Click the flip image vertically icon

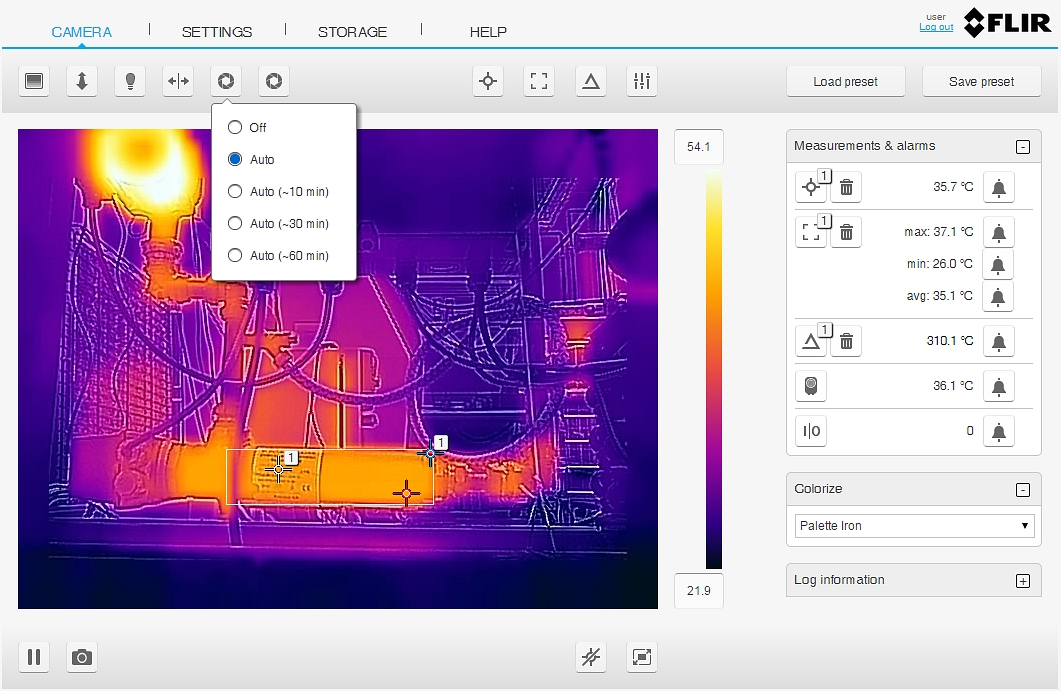[x=82, y=82]
